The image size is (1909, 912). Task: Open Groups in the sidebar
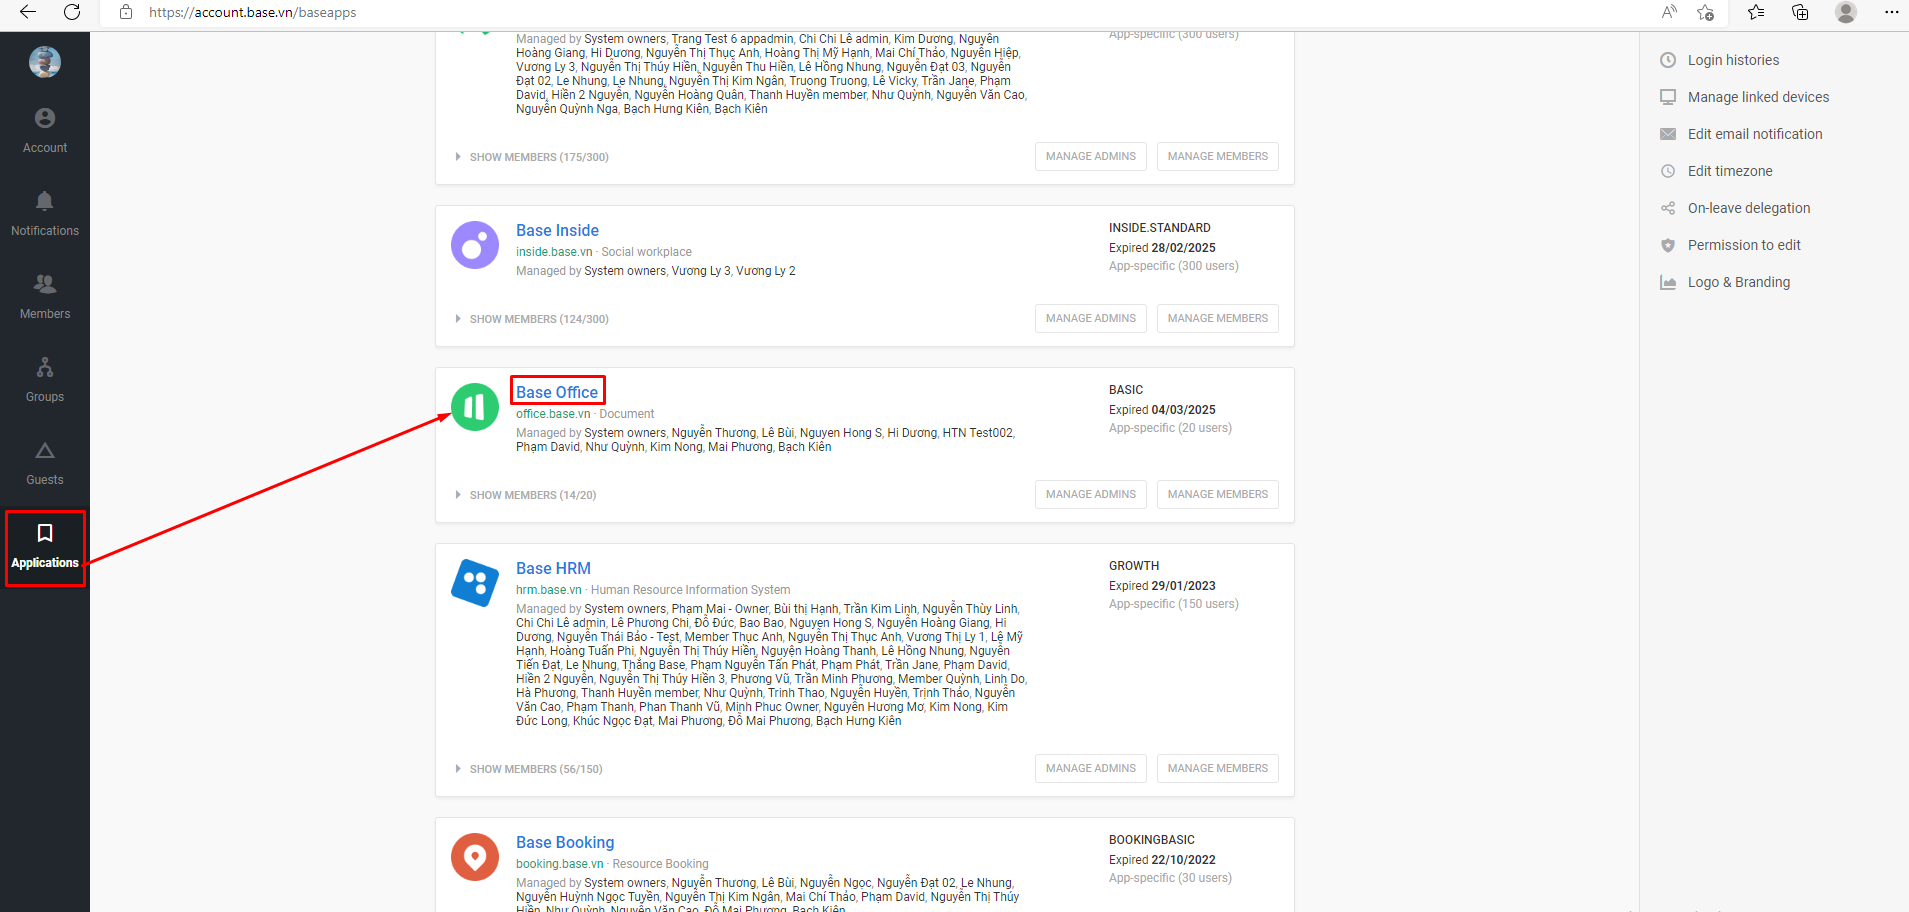[x=45, y=380]
